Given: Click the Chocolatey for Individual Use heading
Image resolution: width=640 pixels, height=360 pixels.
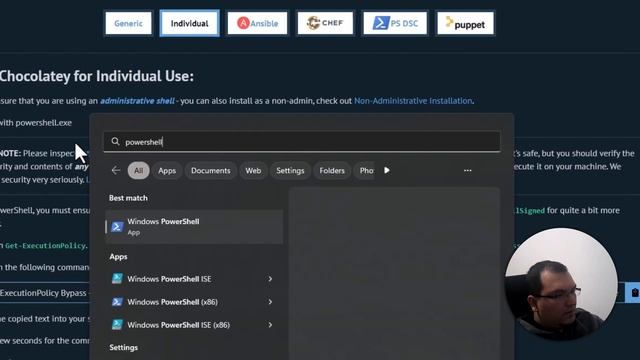Looking at the screenshot, I should coord(97,76).
